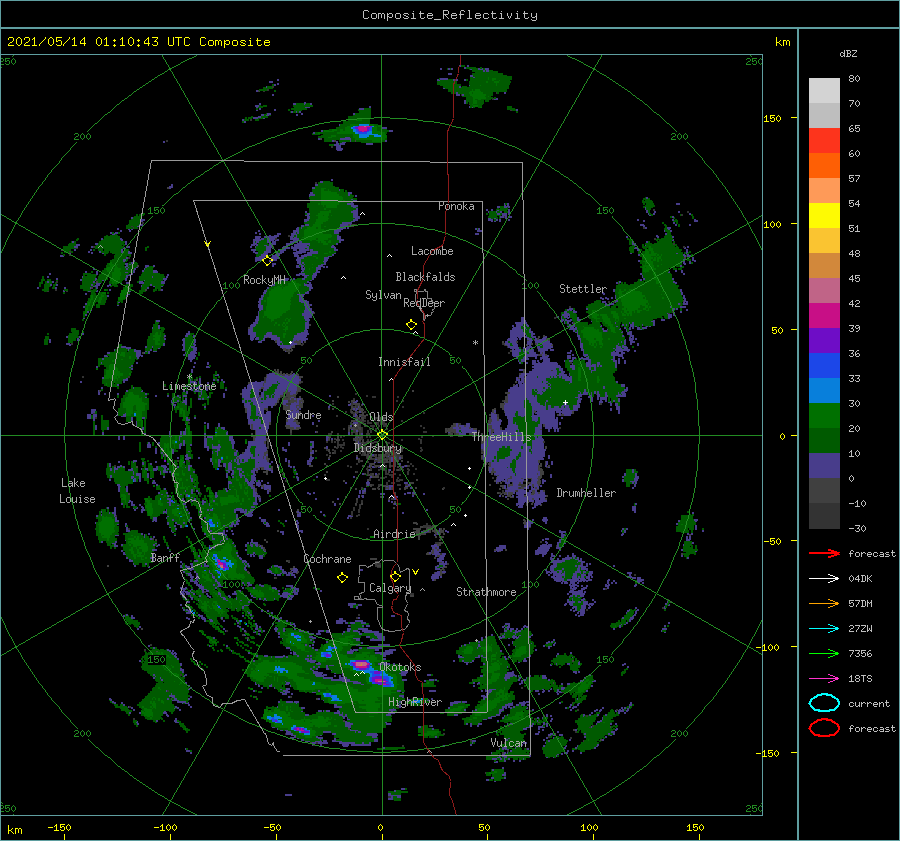The width and height of the screenshot is (900, 841).
Task: Click the bright yellow swatch in dBZ legend
Action: pos(824,216)
